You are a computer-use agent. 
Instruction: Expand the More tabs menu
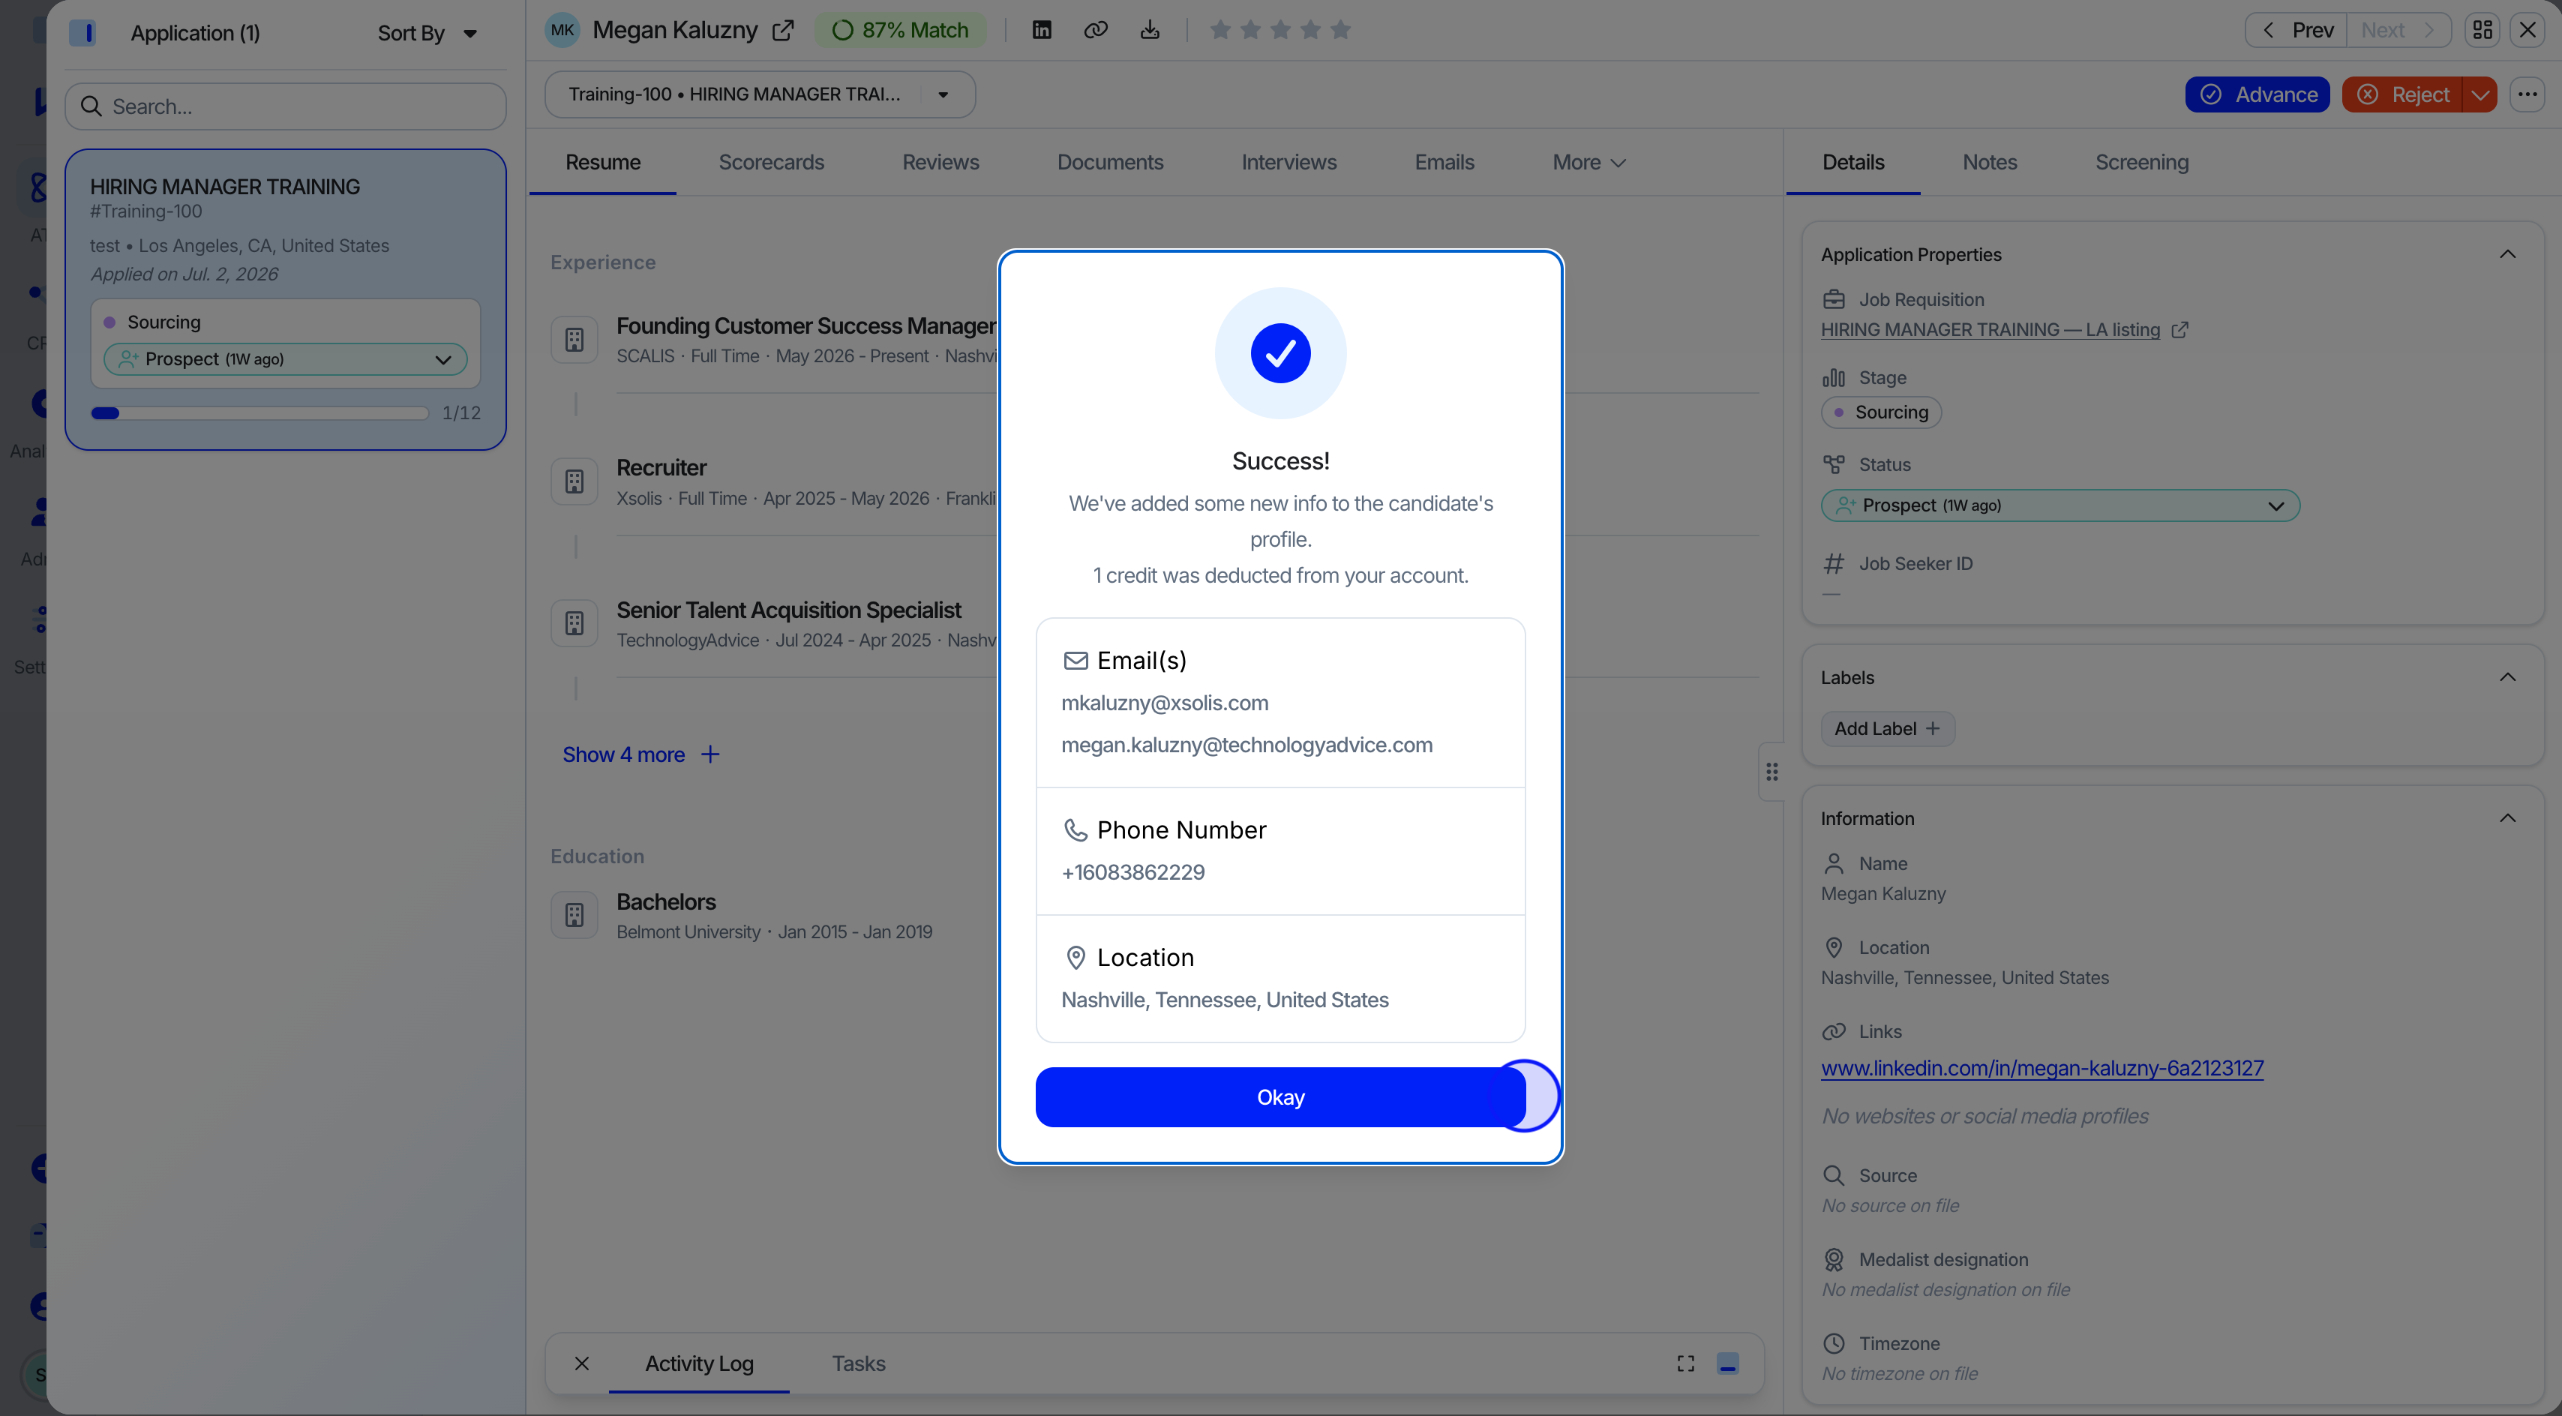pos(1589,162)
